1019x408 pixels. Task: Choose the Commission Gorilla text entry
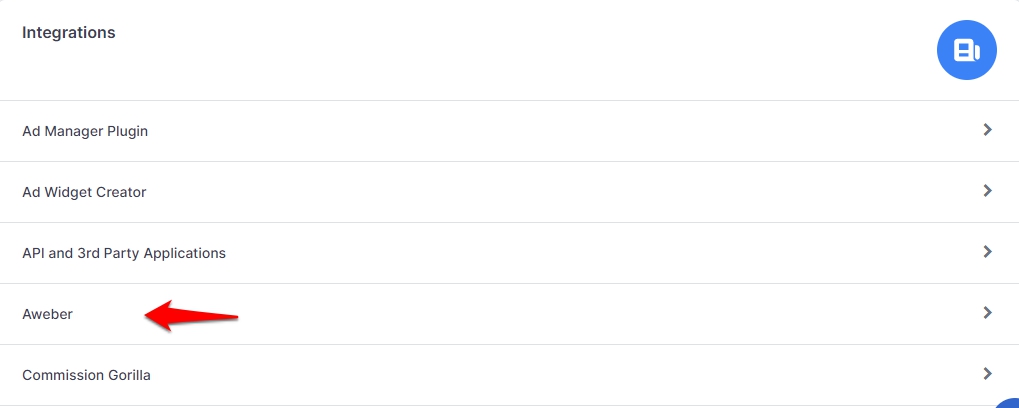click(86, 375)
